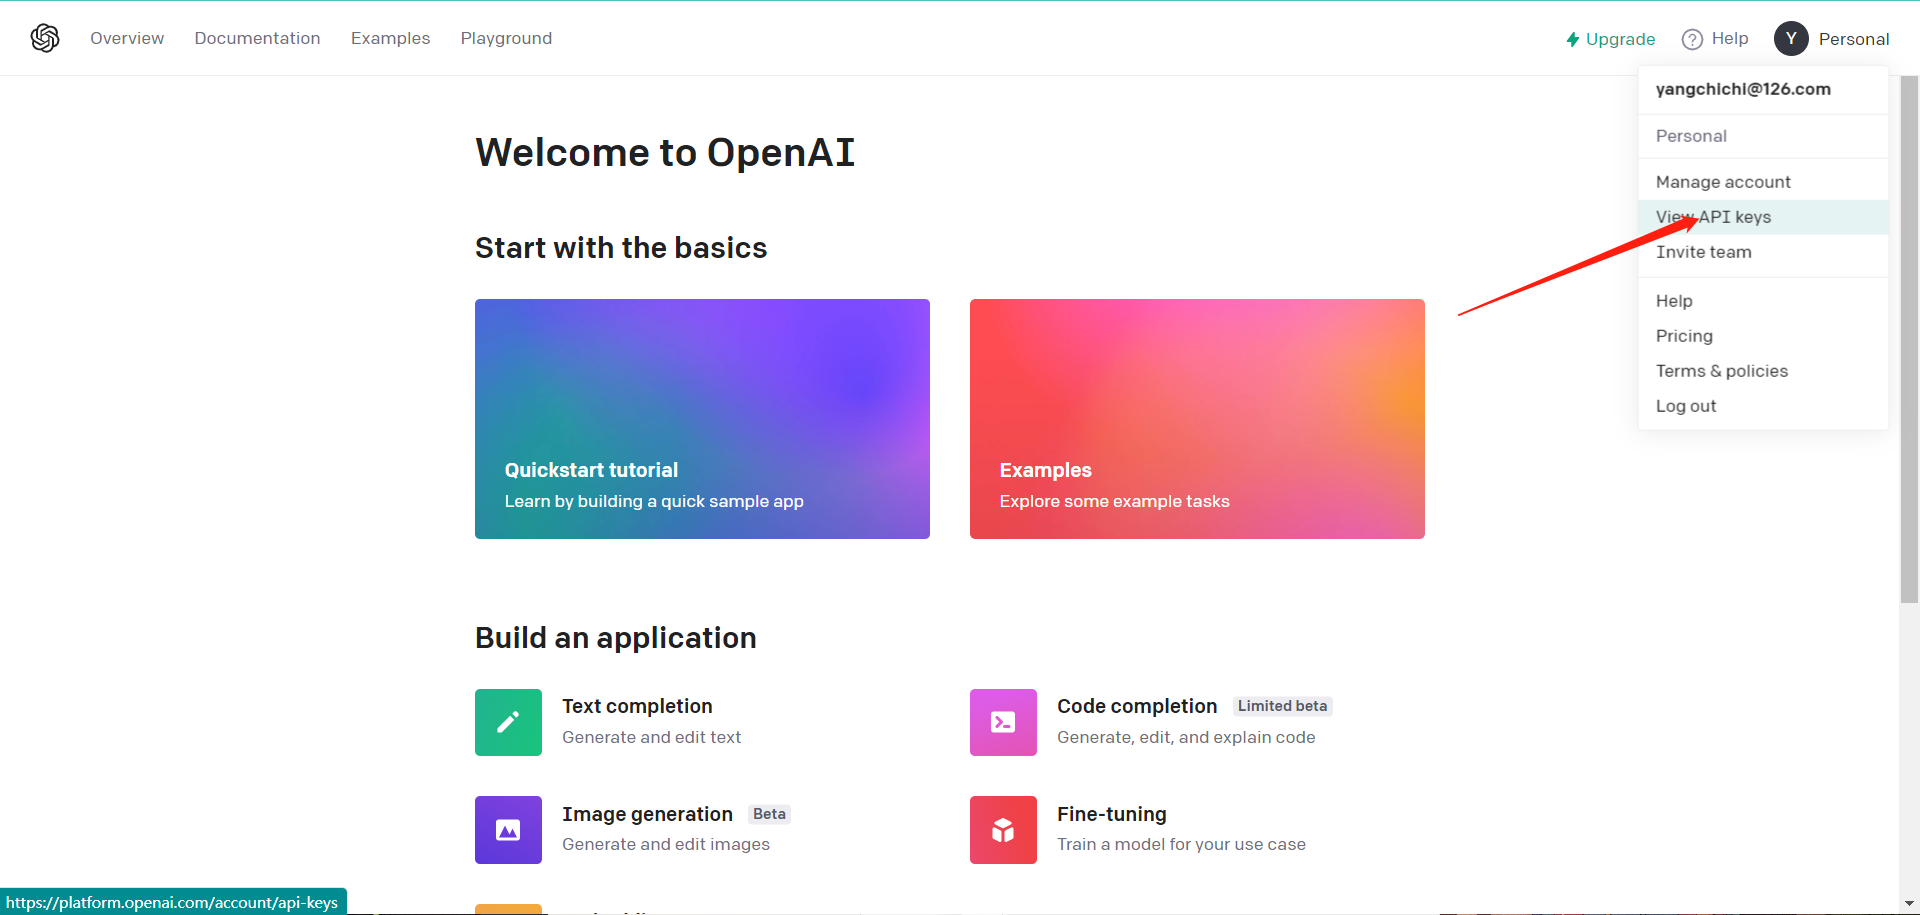Click the Y user avatar icon

click(x=1791, y=39)
